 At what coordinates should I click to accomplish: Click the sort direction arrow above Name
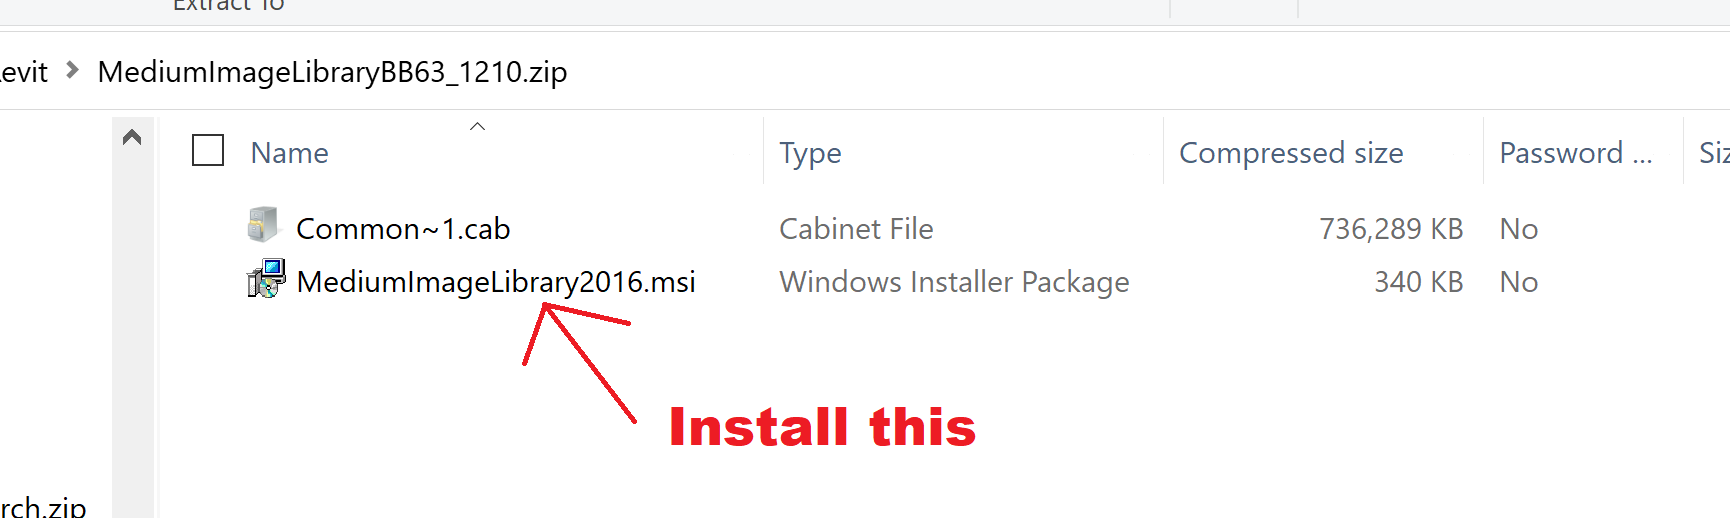point(477,127)
